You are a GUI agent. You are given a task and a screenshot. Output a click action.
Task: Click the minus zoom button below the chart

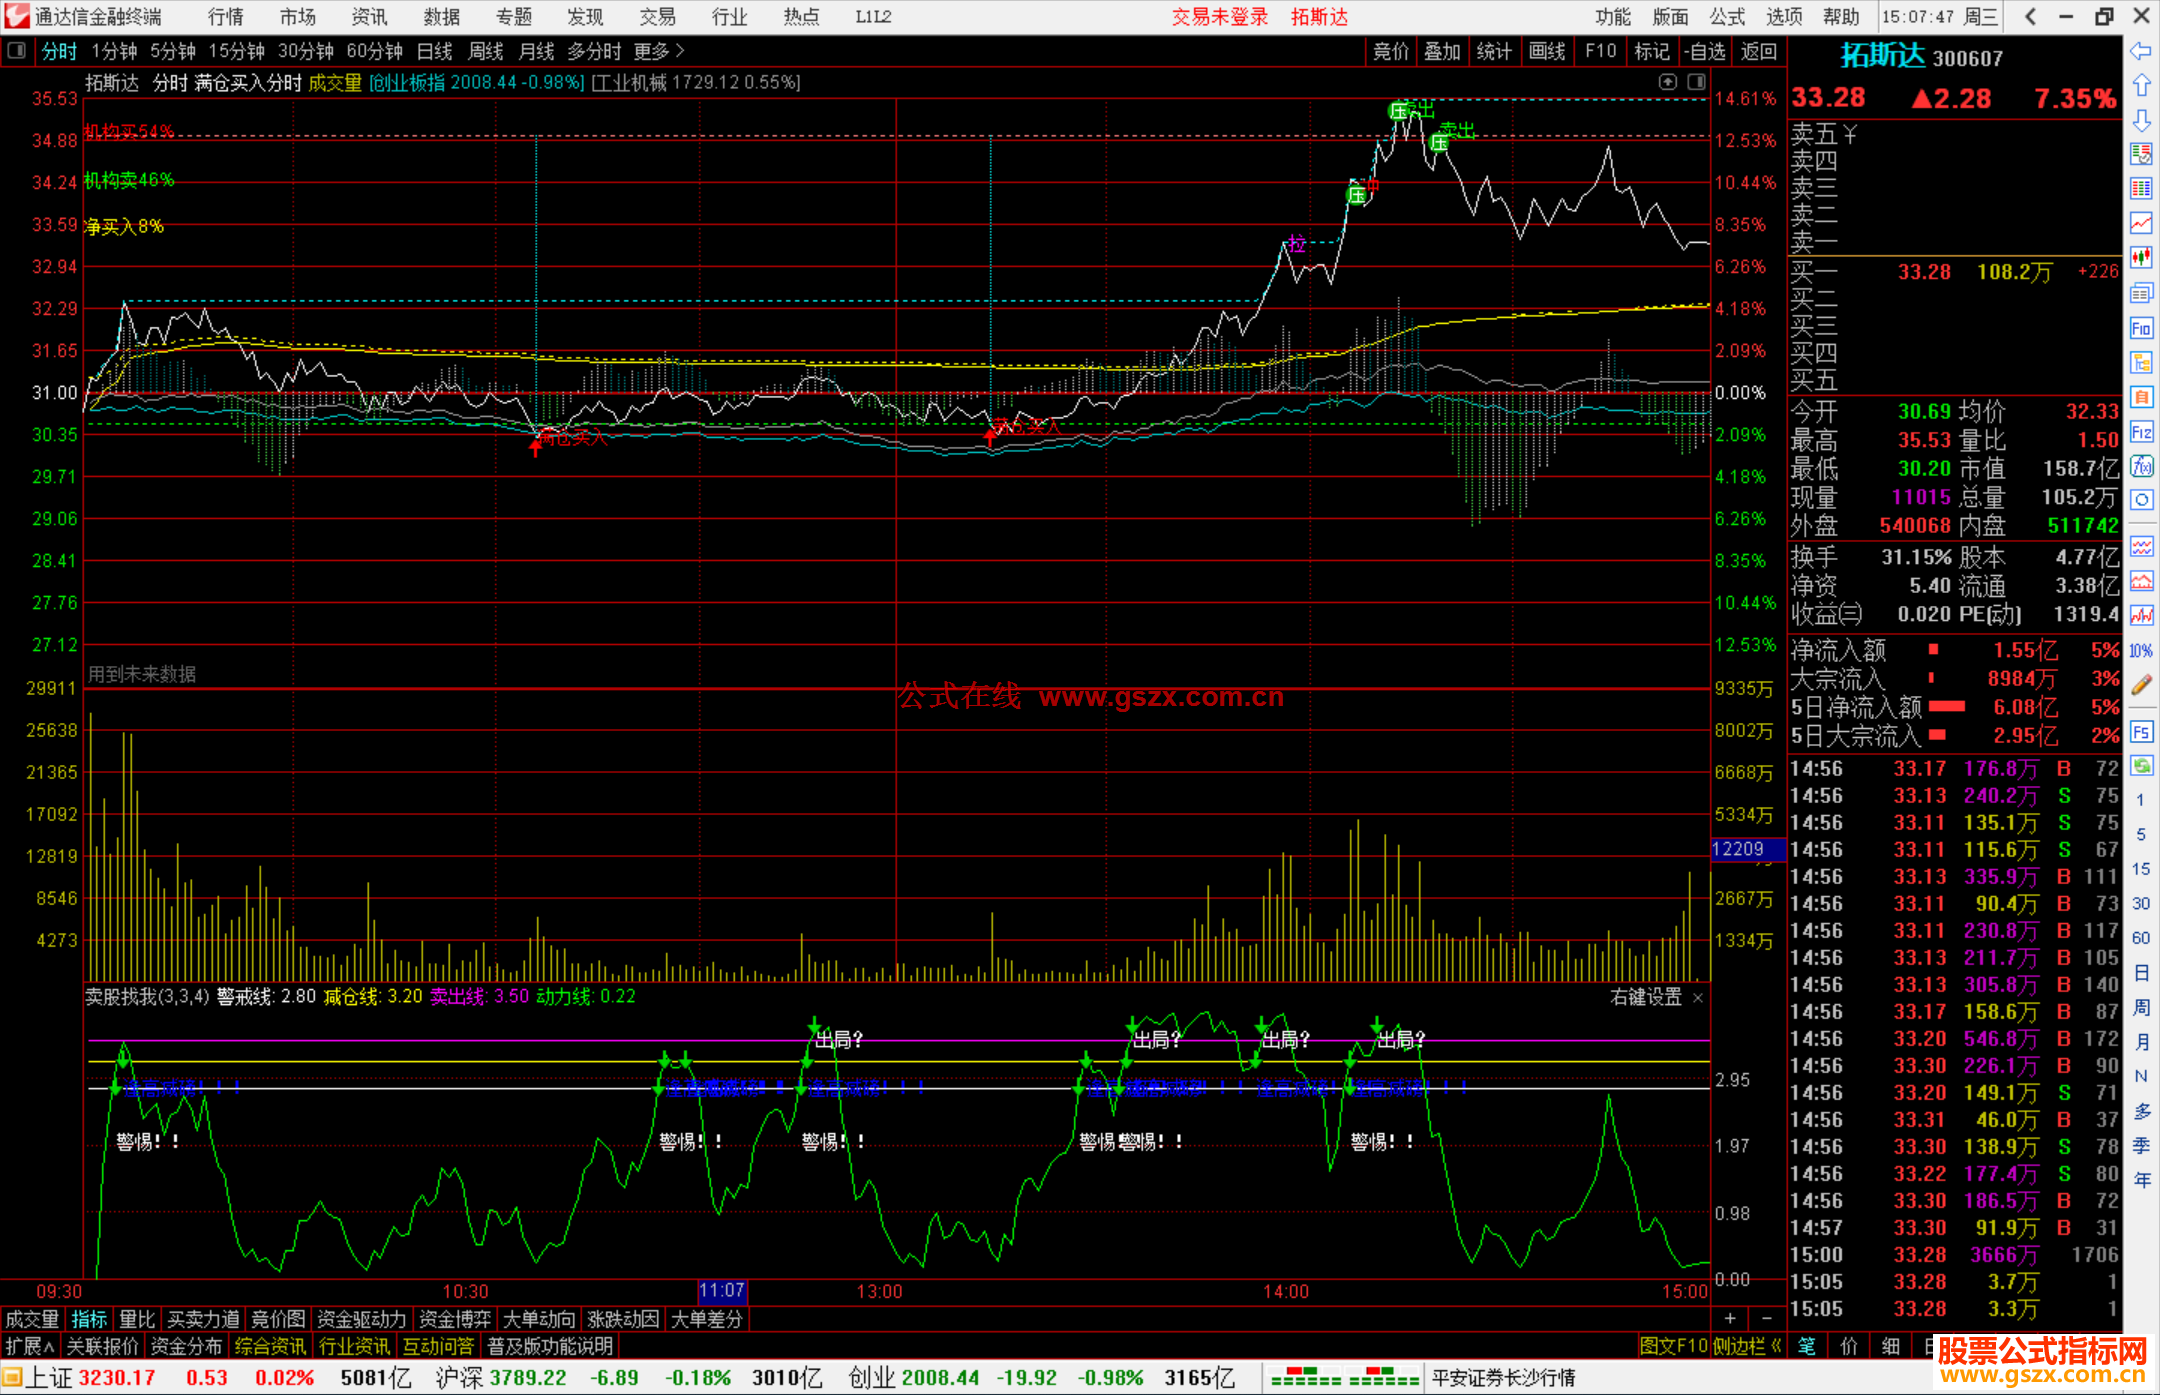pyautogui.click(x=1766, y=1319)
